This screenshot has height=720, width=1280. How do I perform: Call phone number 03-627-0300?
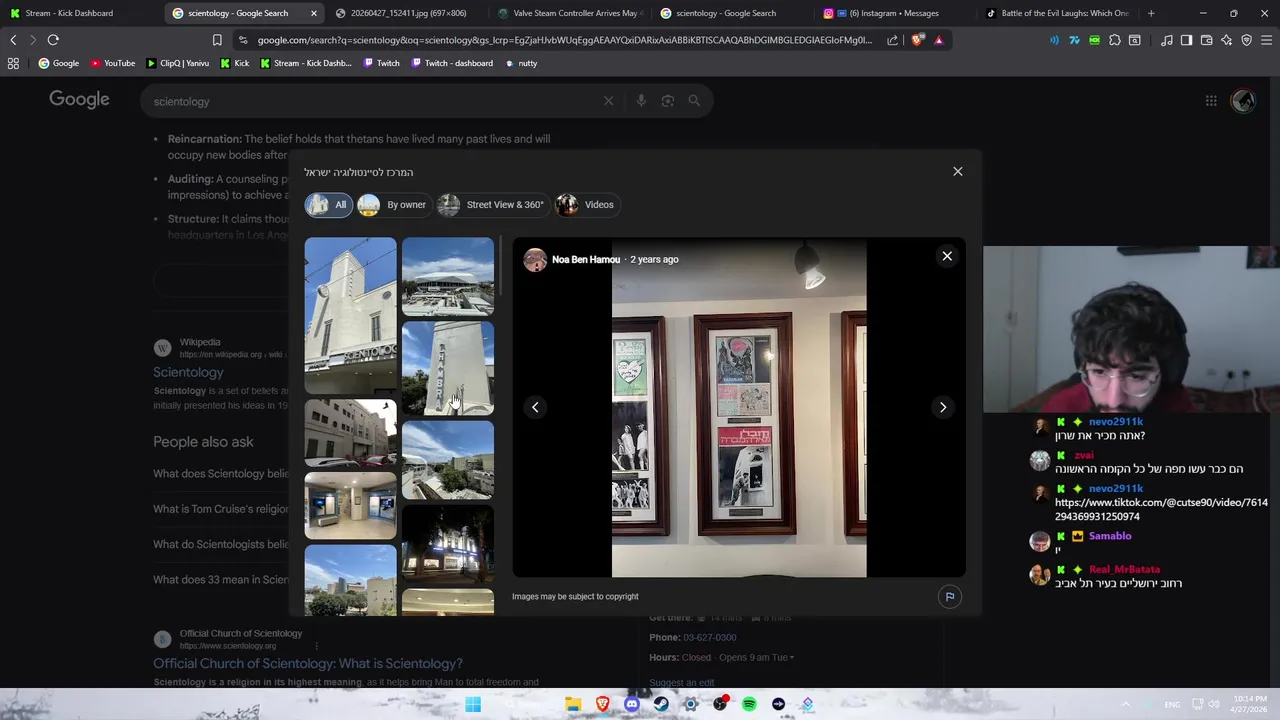(709, 638)
